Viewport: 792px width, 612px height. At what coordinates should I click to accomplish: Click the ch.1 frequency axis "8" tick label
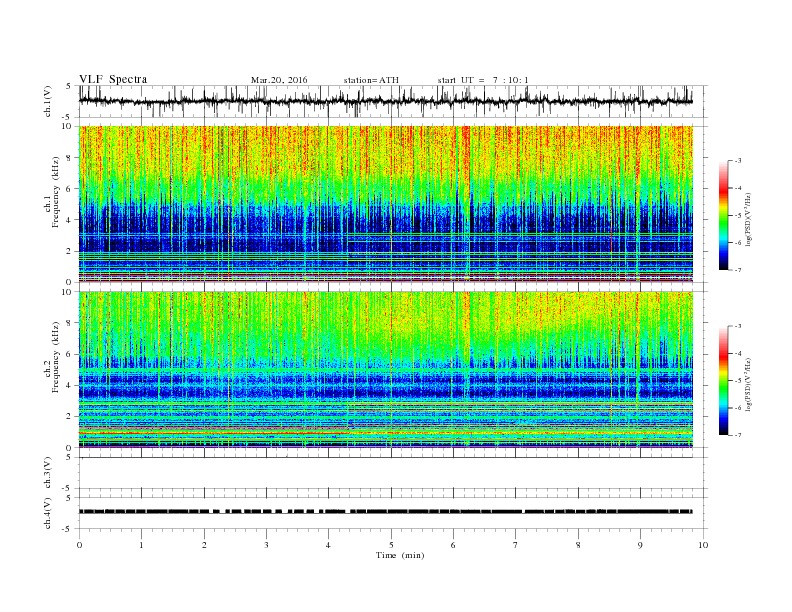point(70,158)
